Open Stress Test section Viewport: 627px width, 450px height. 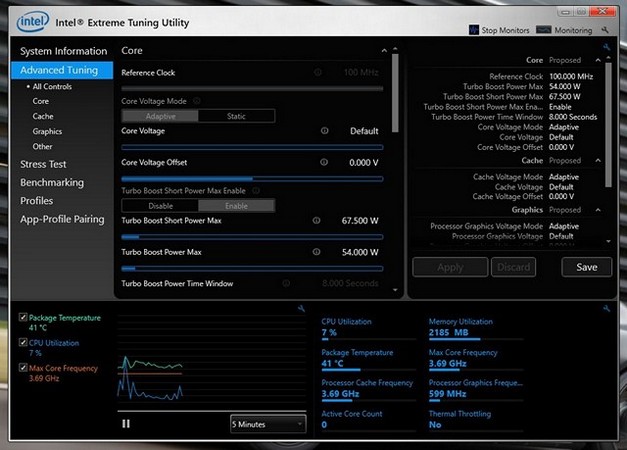coord(43,164)
